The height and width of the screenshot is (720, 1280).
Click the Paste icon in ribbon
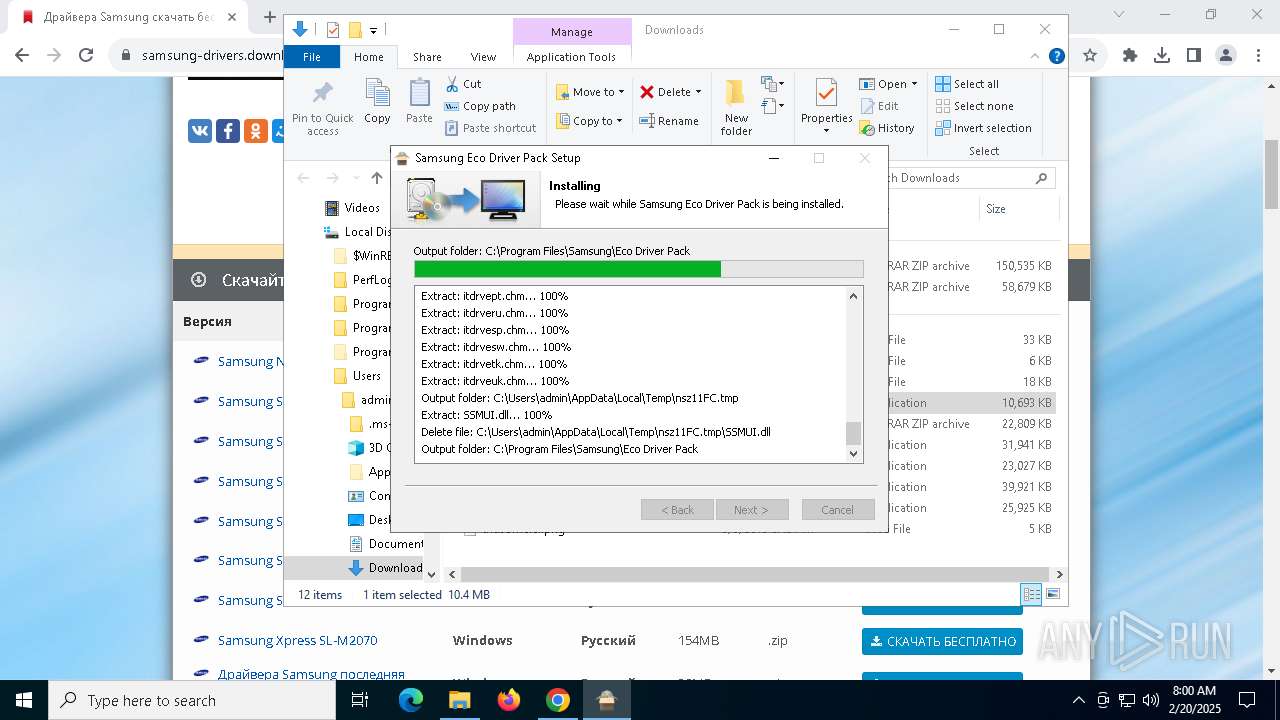coord(419,93)
